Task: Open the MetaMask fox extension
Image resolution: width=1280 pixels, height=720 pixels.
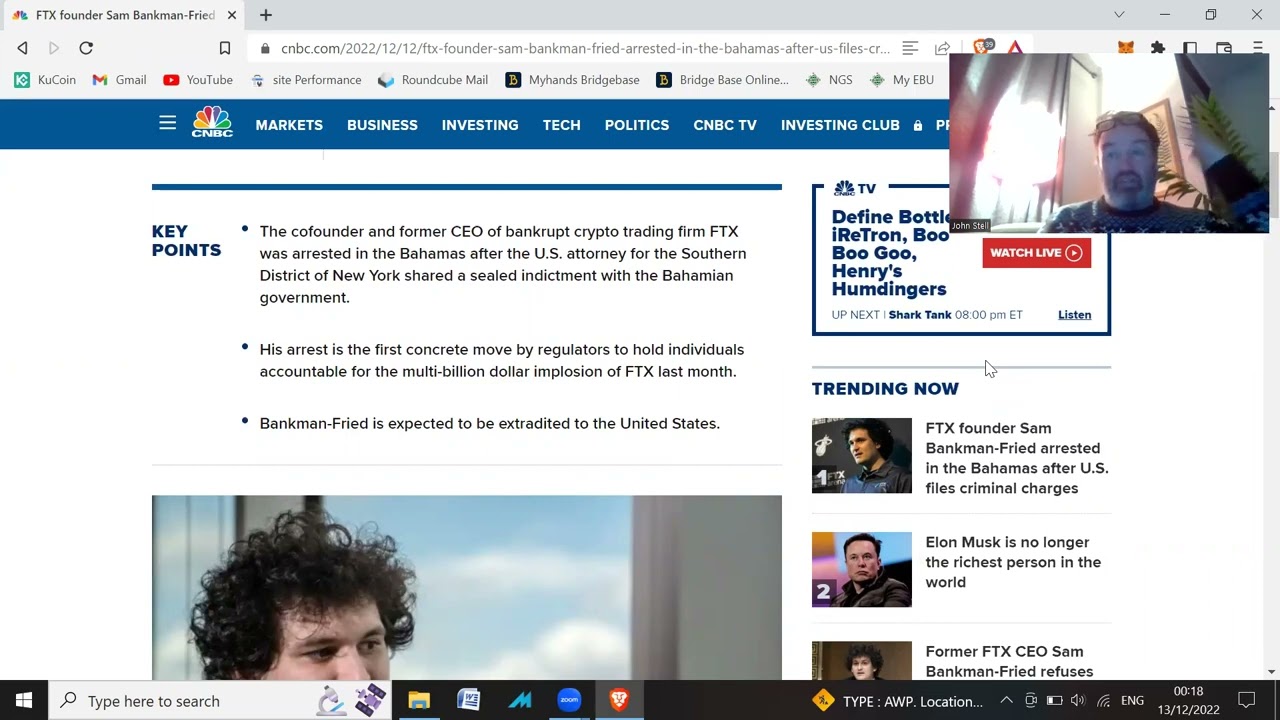Action: coord(1126,48)
